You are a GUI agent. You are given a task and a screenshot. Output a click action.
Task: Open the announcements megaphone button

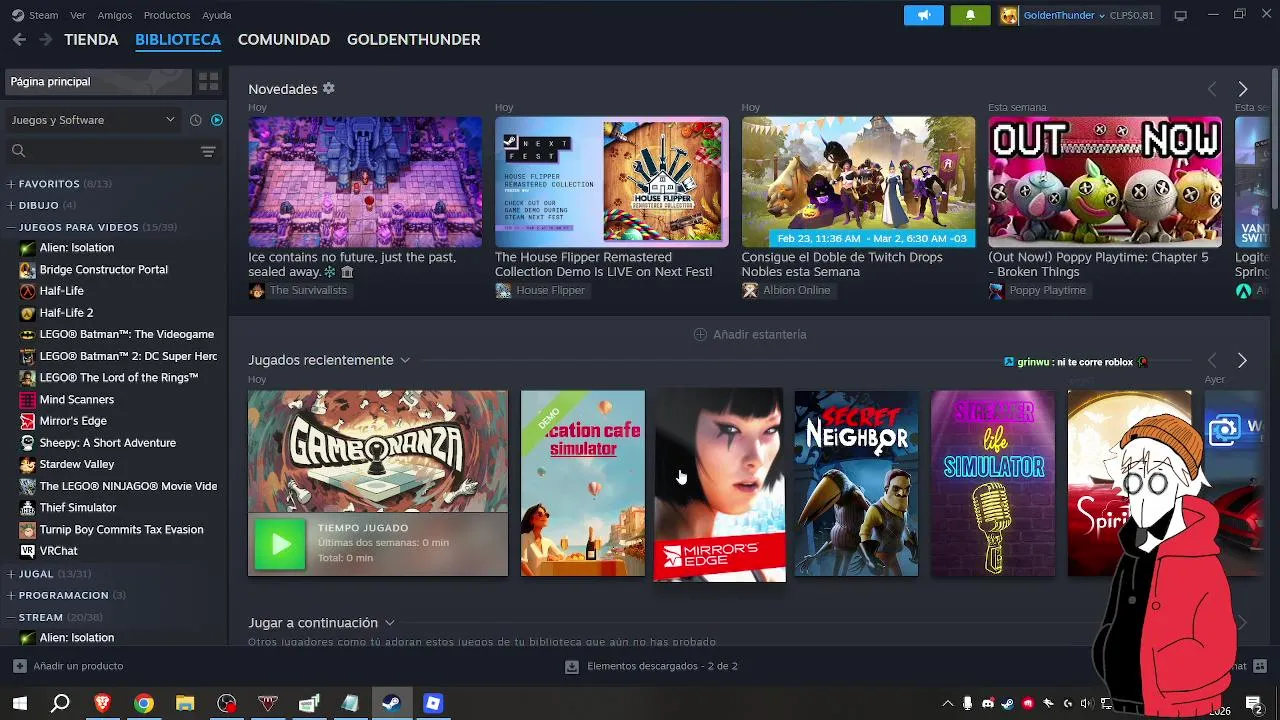coord(923,15)
